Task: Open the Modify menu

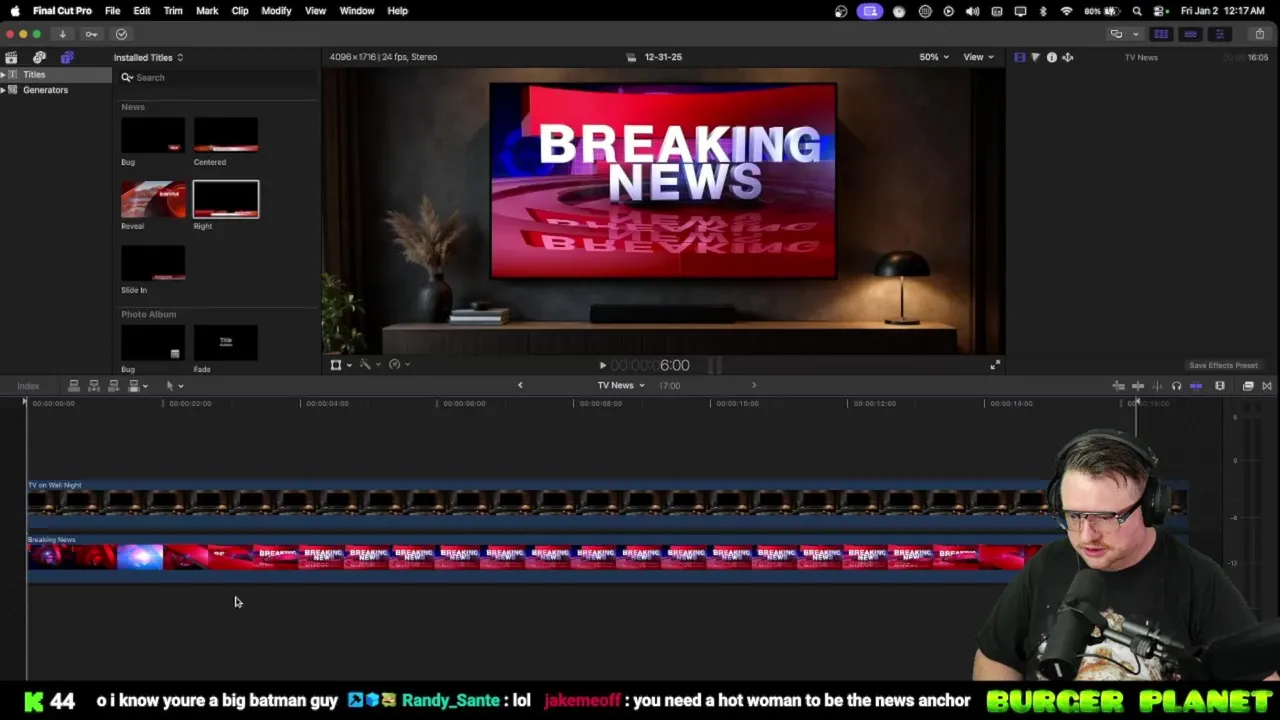Action: (276, 11)
